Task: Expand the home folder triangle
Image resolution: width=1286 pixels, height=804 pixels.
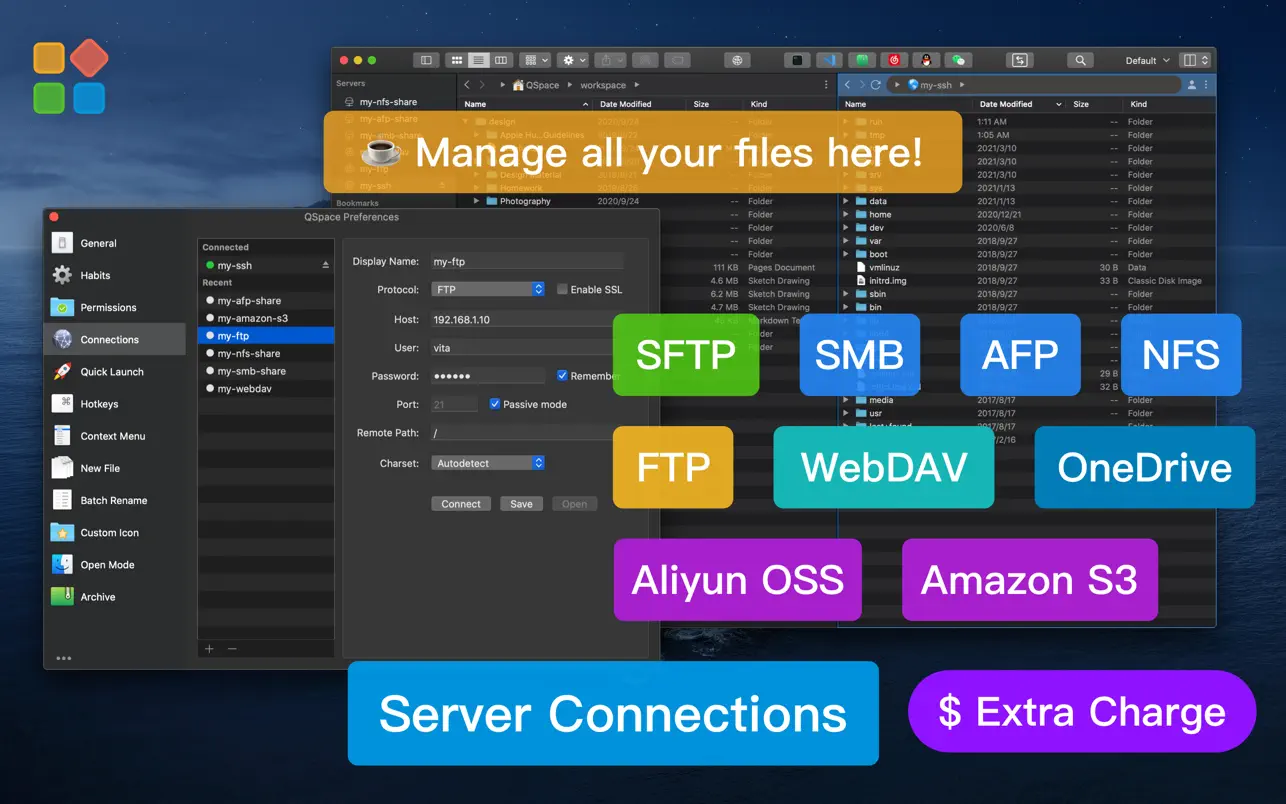Action: pyautogui.click(x=847, y=214)
